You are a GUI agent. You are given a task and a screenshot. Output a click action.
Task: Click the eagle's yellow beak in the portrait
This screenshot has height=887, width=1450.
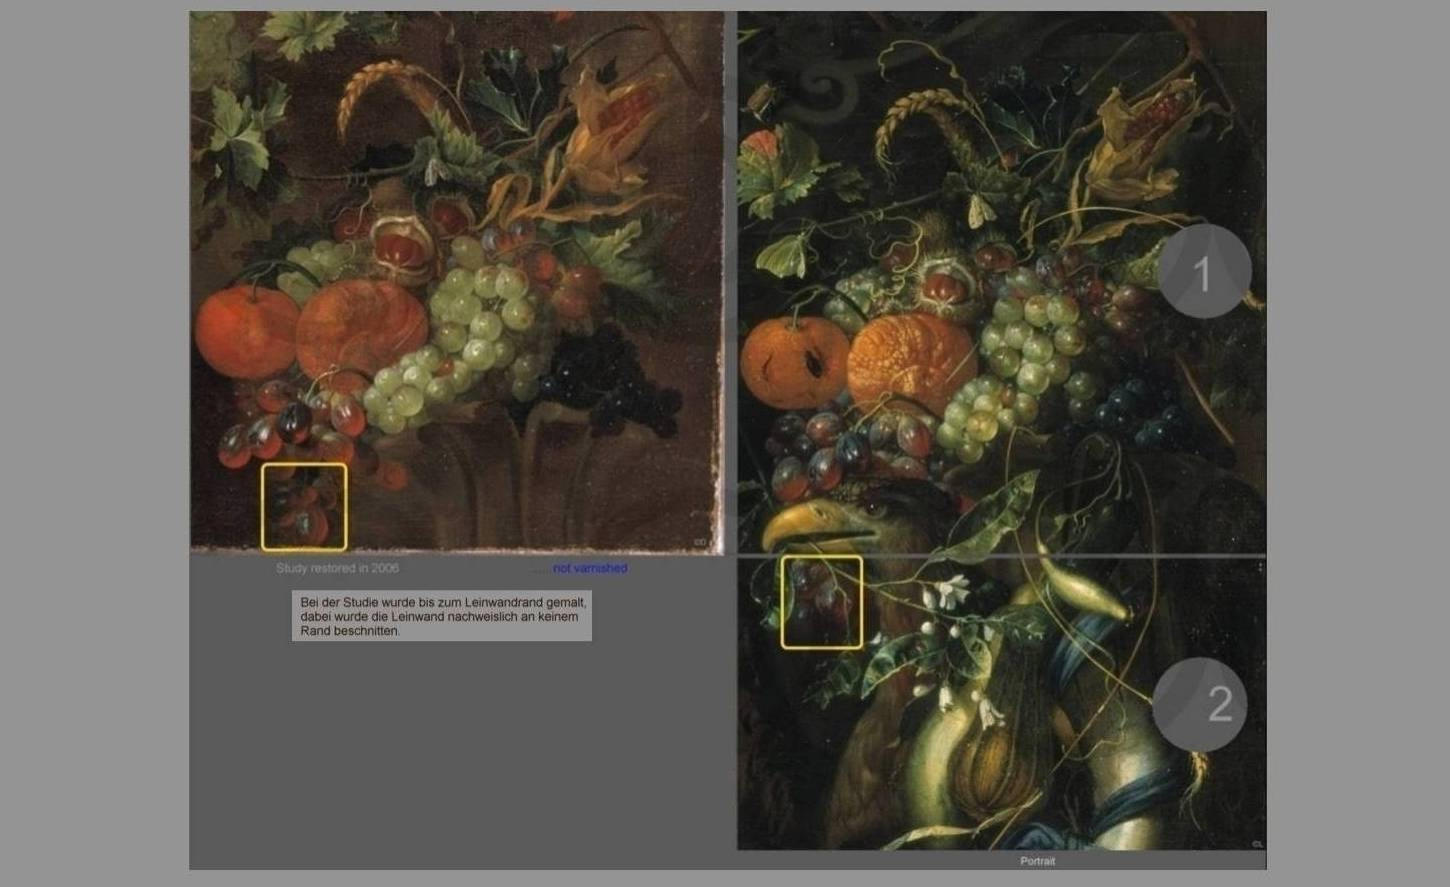point(799,524)
